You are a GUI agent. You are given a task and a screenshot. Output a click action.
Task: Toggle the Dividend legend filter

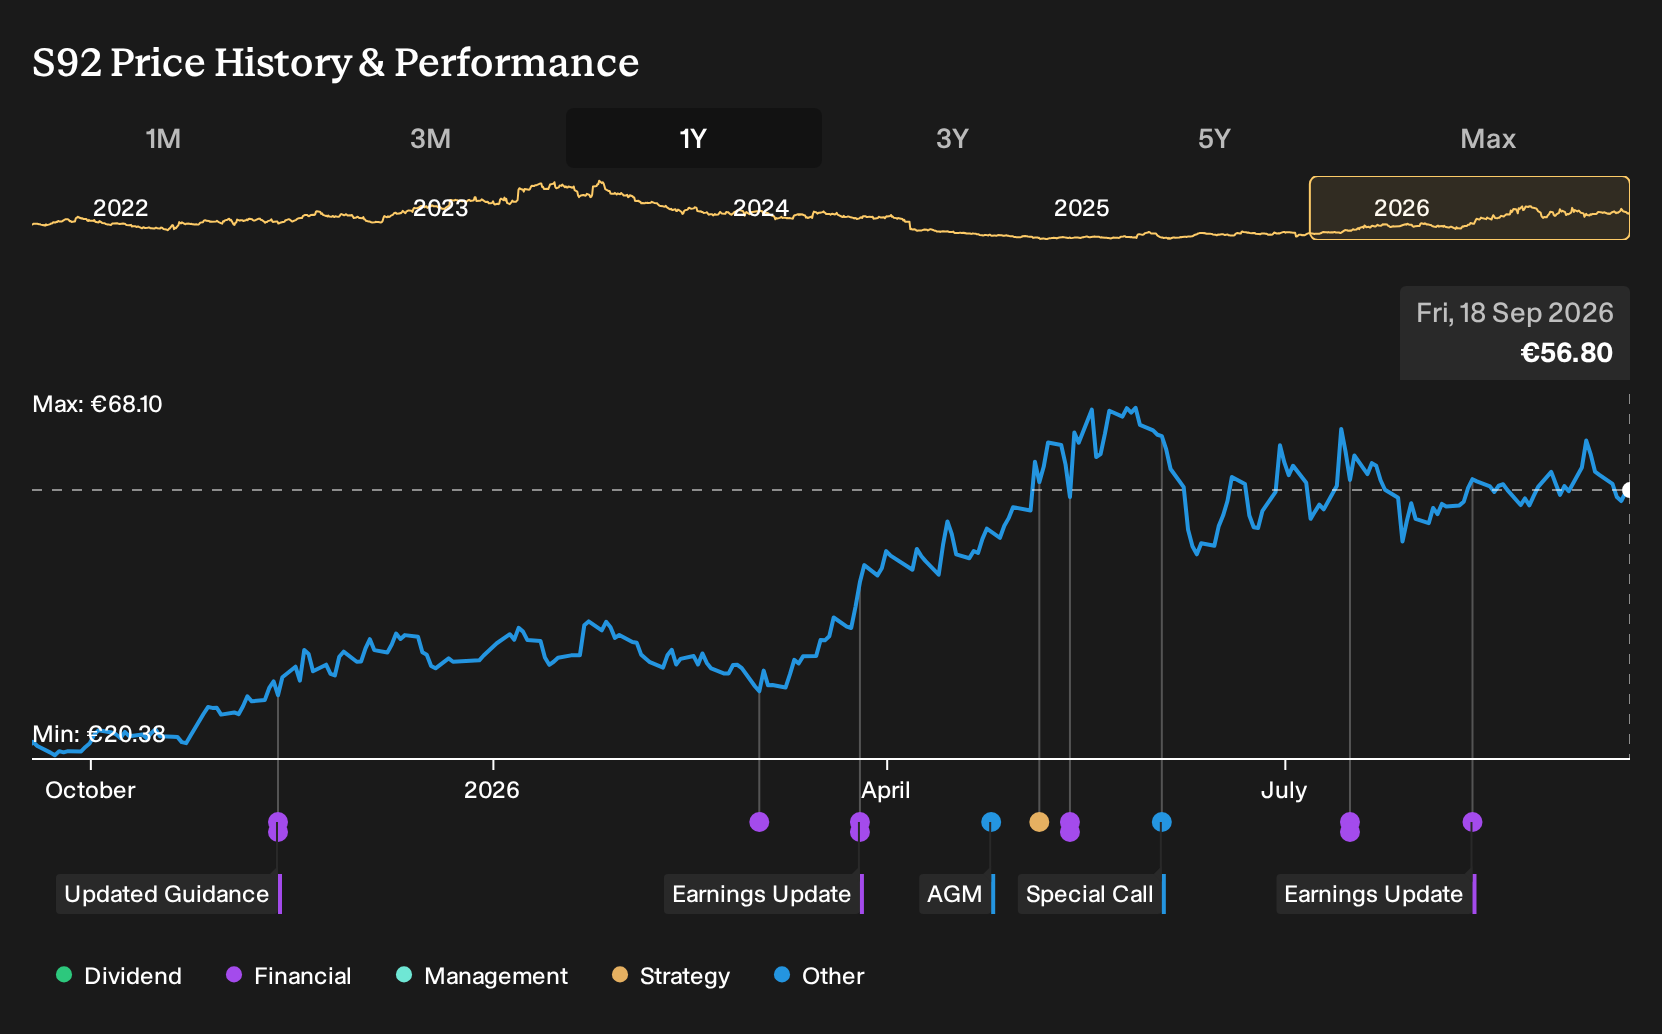coord(119,976)
